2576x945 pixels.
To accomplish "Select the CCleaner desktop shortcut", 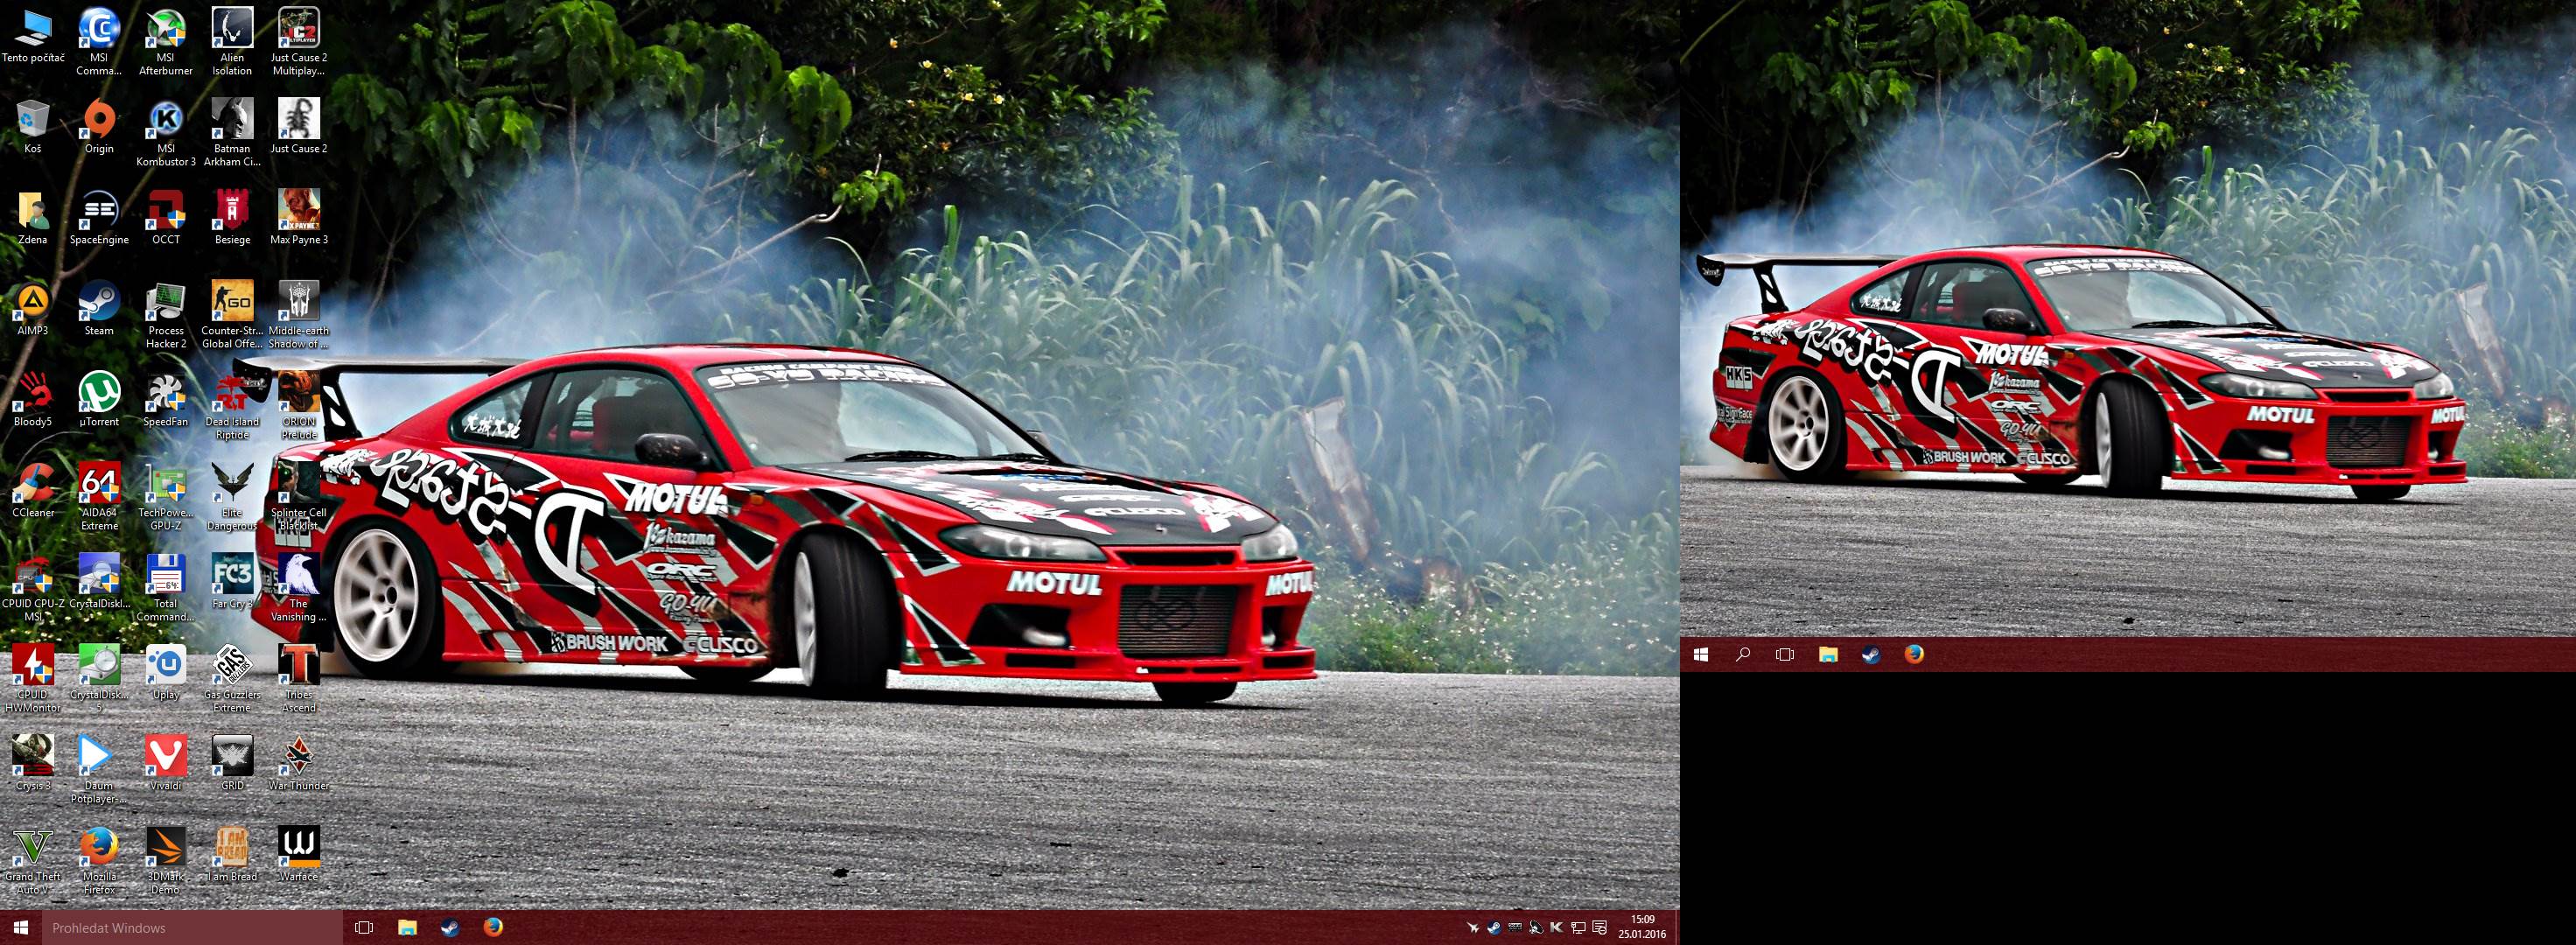I will (33, 492).
